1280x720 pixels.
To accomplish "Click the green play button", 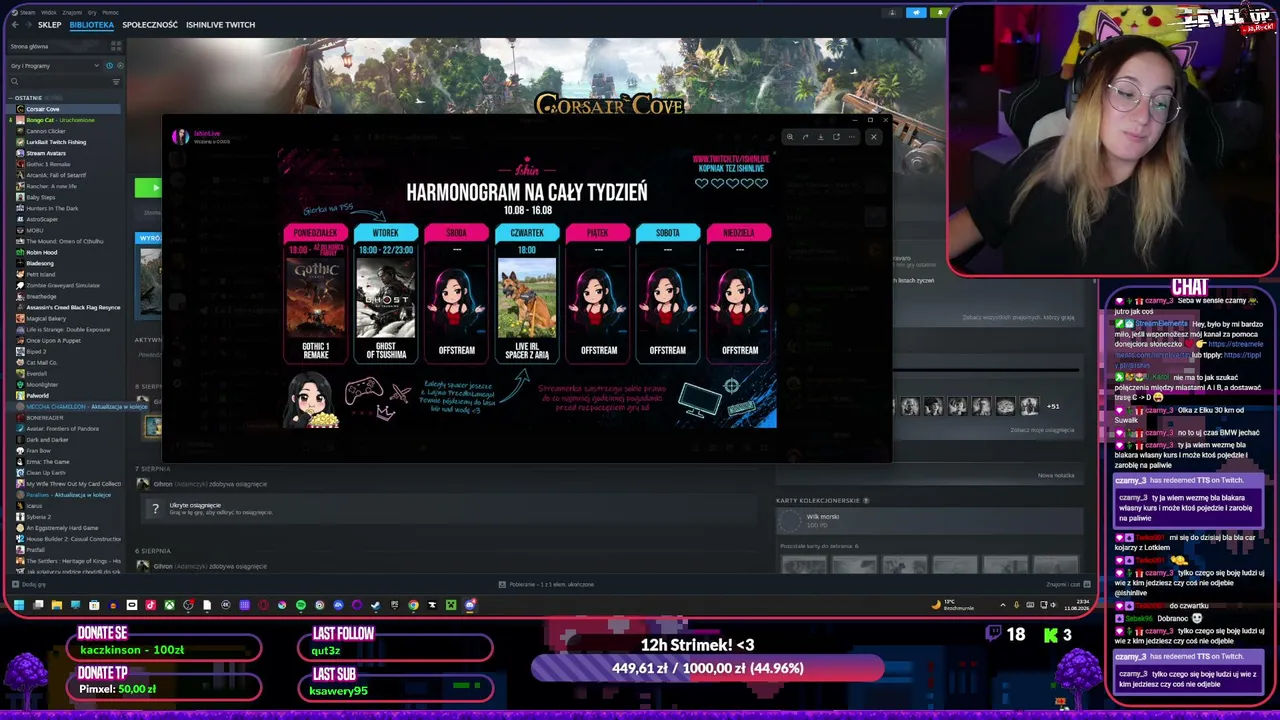I will click(x=148, y=187).
